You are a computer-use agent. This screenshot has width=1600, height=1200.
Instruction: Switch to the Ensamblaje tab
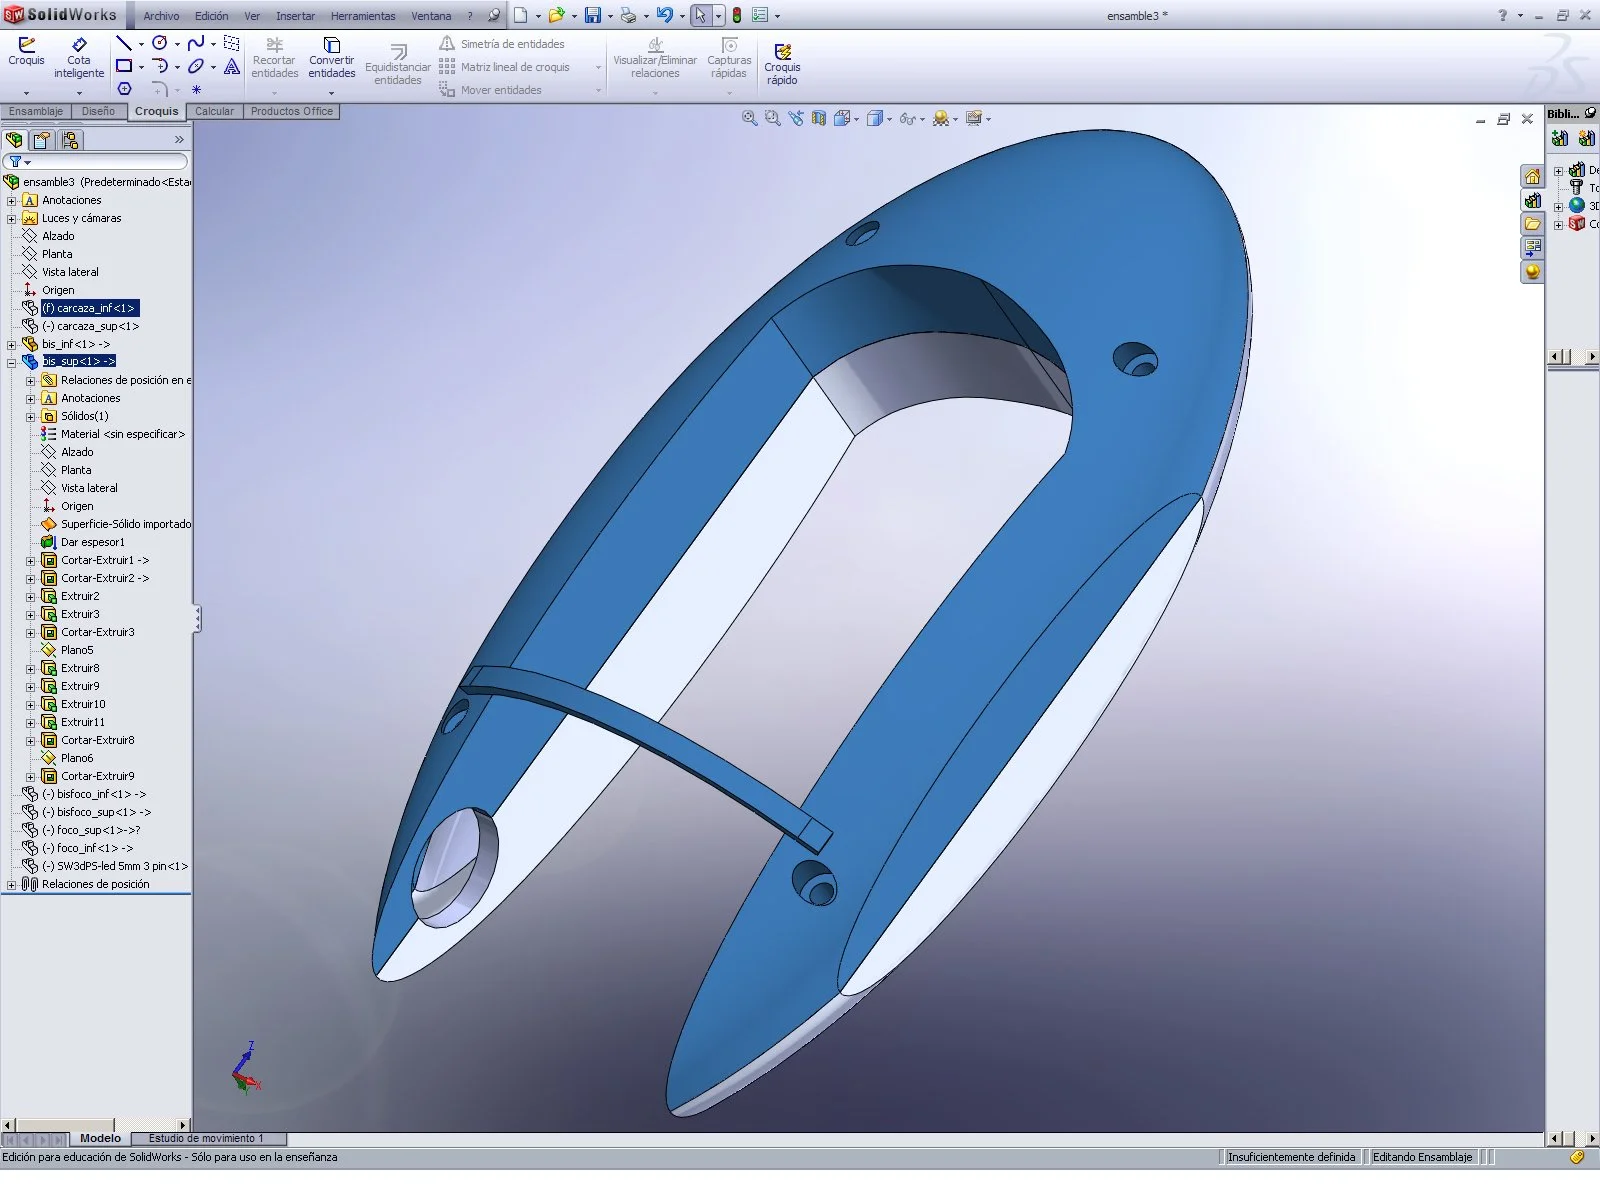36,111
